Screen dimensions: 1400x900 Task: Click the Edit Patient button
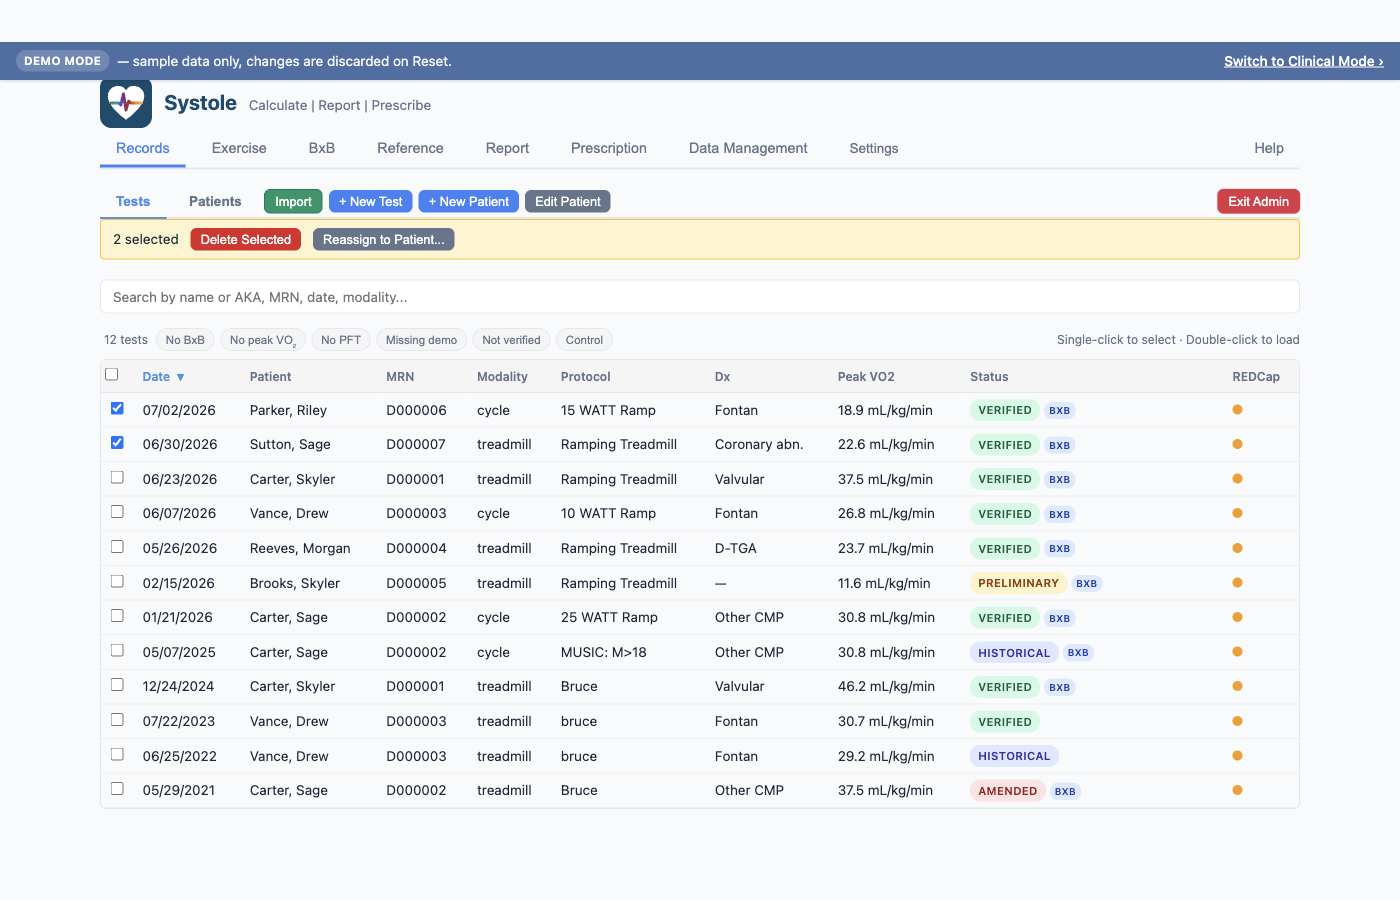[x=568, y=201]
